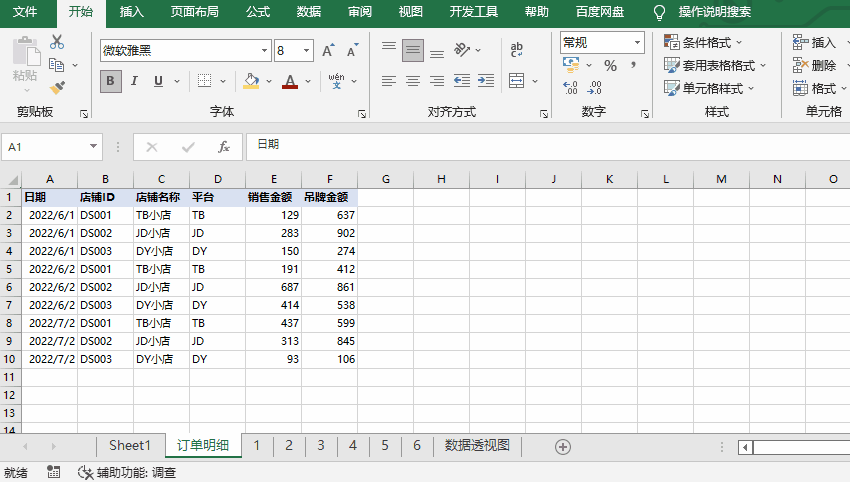The height and width of the screenshot is (482, 850).
Task: Click macro record icon in status bar
Action: (x=53, y=472)
